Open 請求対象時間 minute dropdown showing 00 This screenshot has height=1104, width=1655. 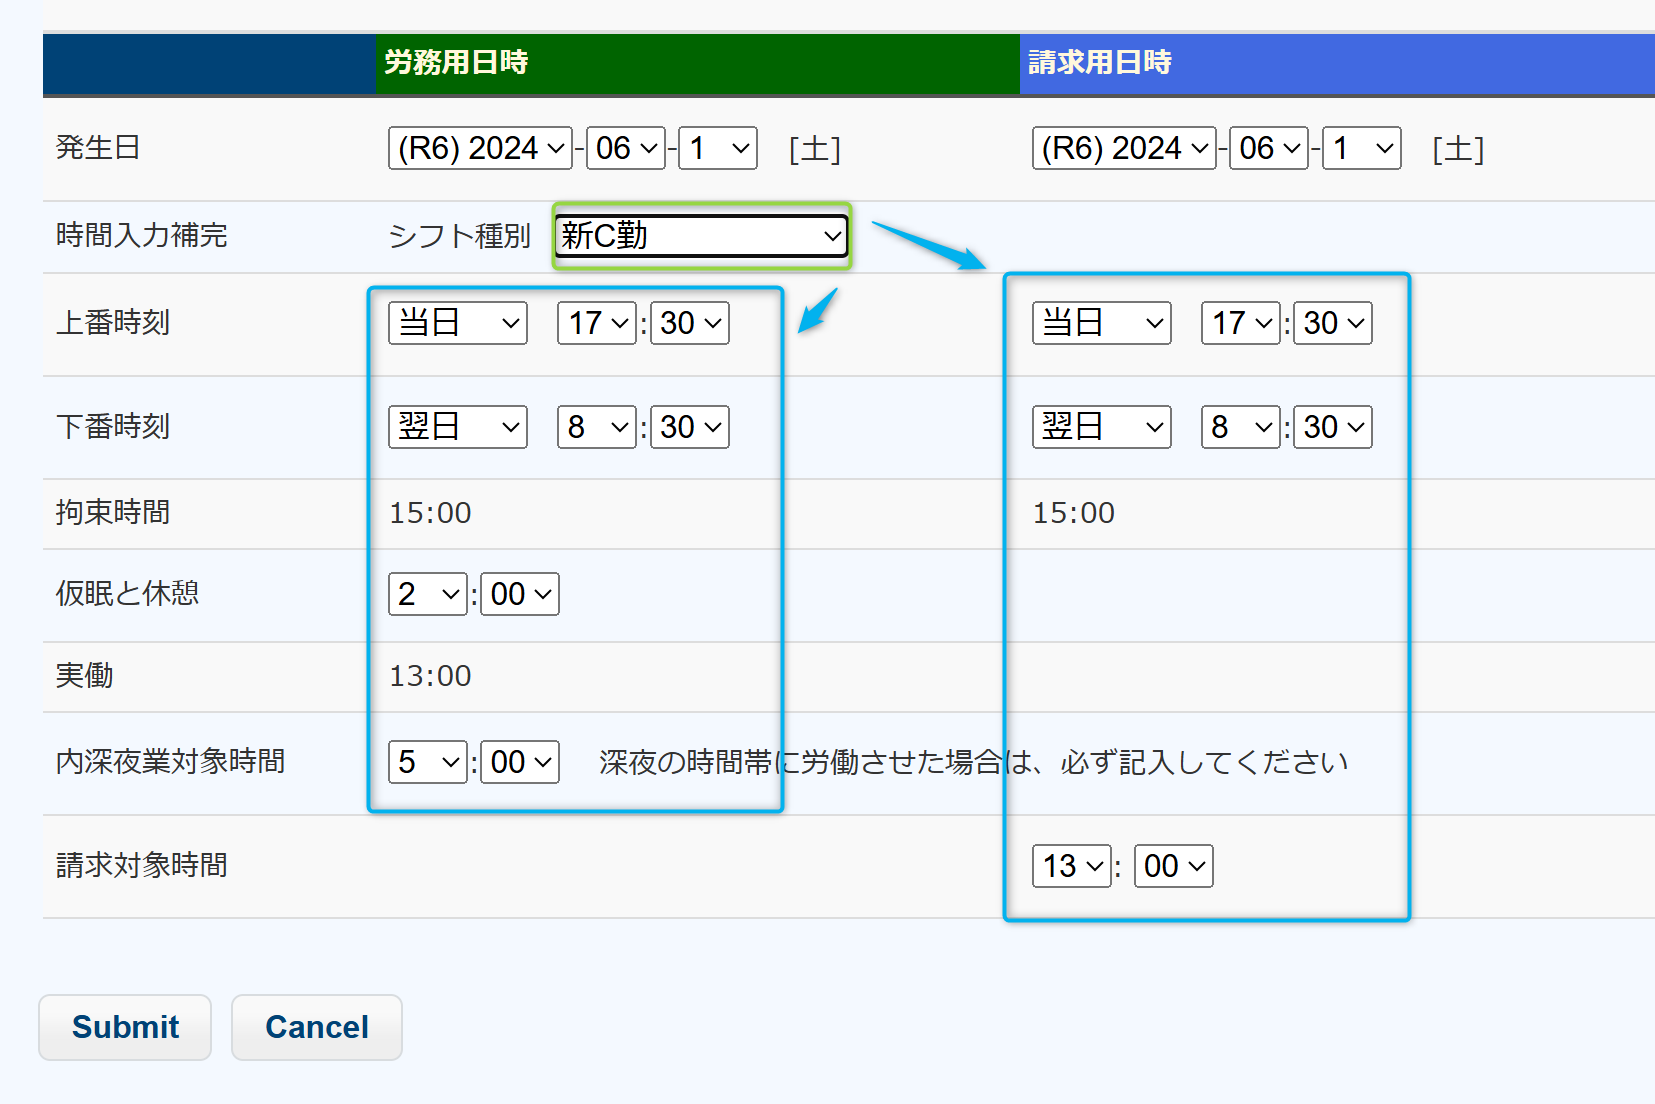click(x=1174, y=866)
